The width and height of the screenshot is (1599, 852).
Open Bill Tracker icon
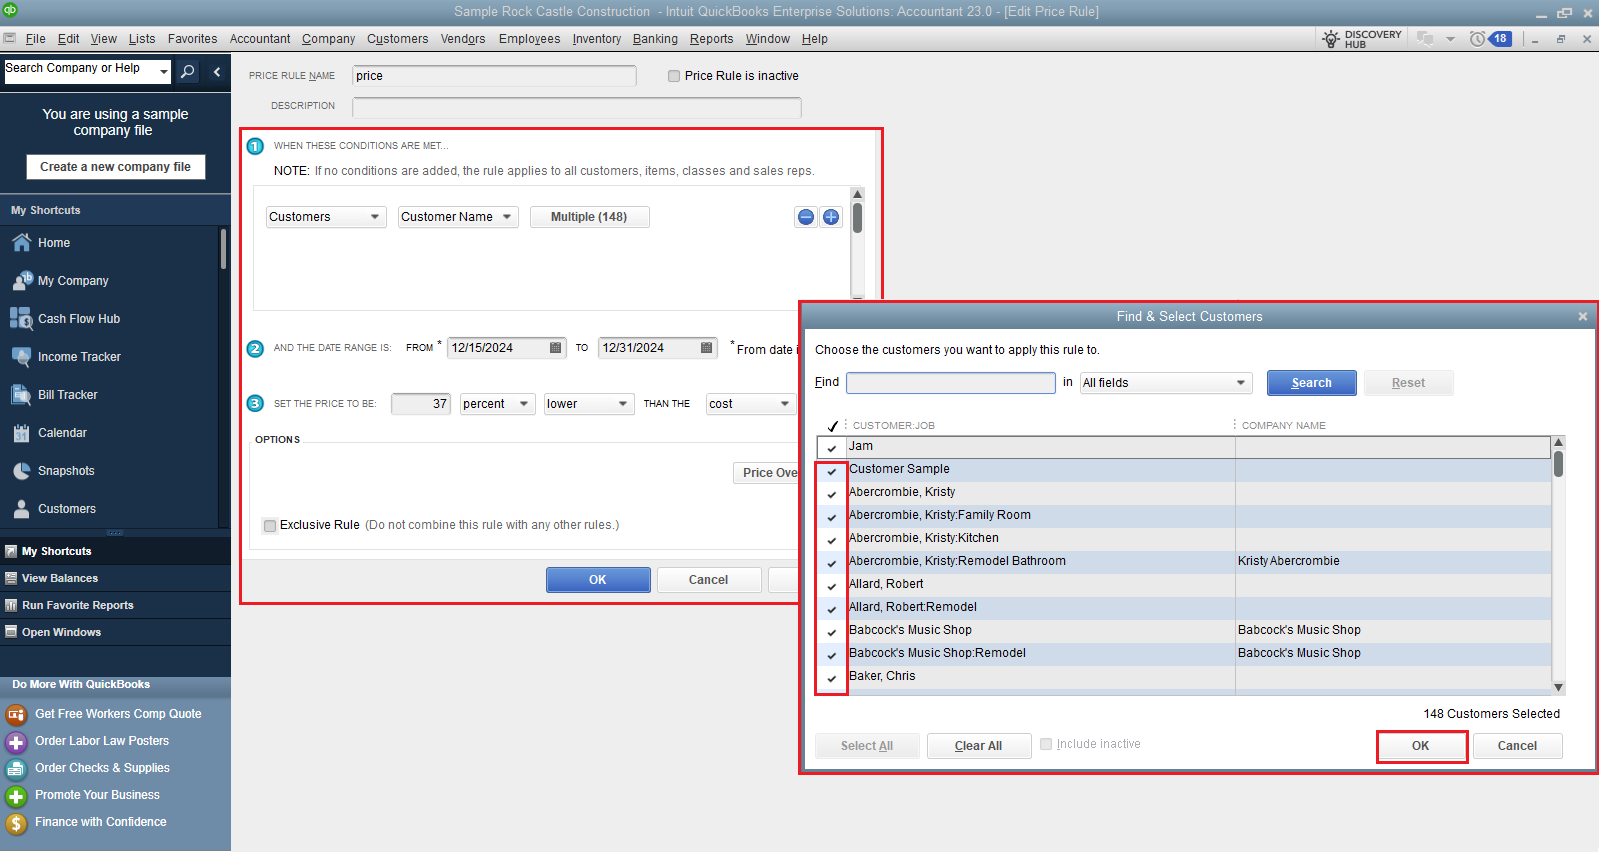click(x=21, y=395)
